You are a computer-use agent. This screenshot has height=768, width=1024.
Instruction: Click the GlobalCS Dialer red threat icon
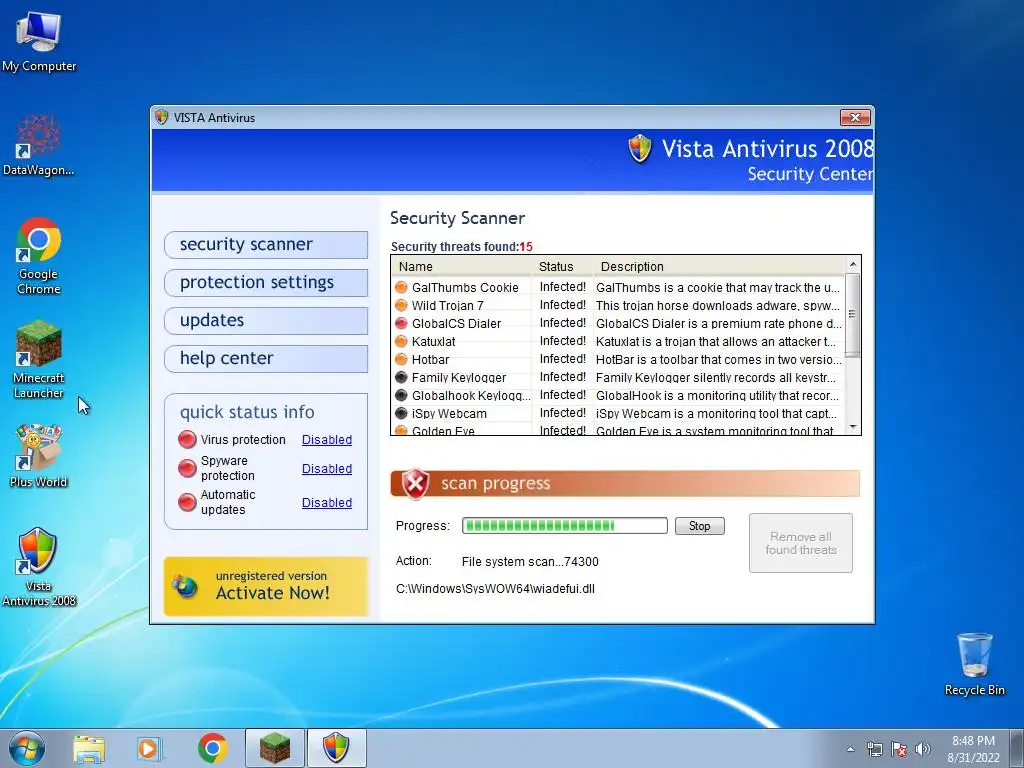(x=401, y=323)
